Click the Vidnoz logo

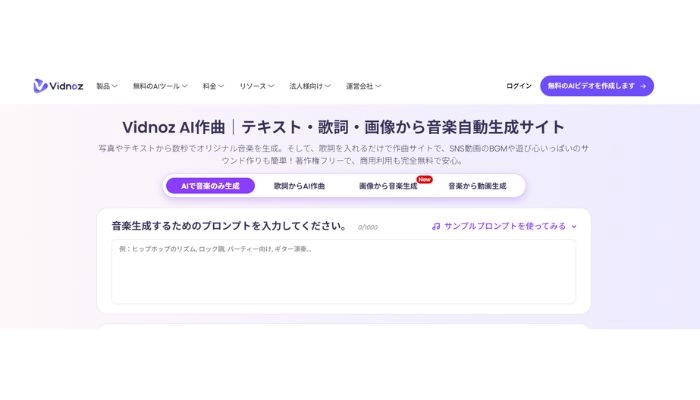pyautogui.click(x=58, y=86)
